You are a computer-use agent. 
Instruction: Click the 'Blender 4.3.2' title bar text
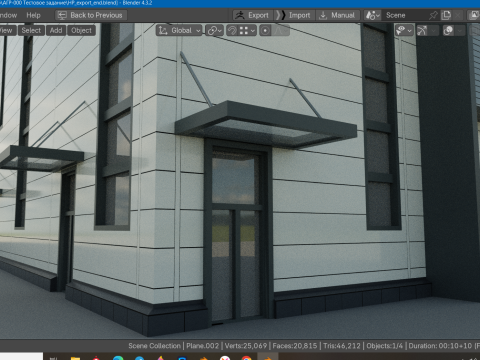coord(137,3)
